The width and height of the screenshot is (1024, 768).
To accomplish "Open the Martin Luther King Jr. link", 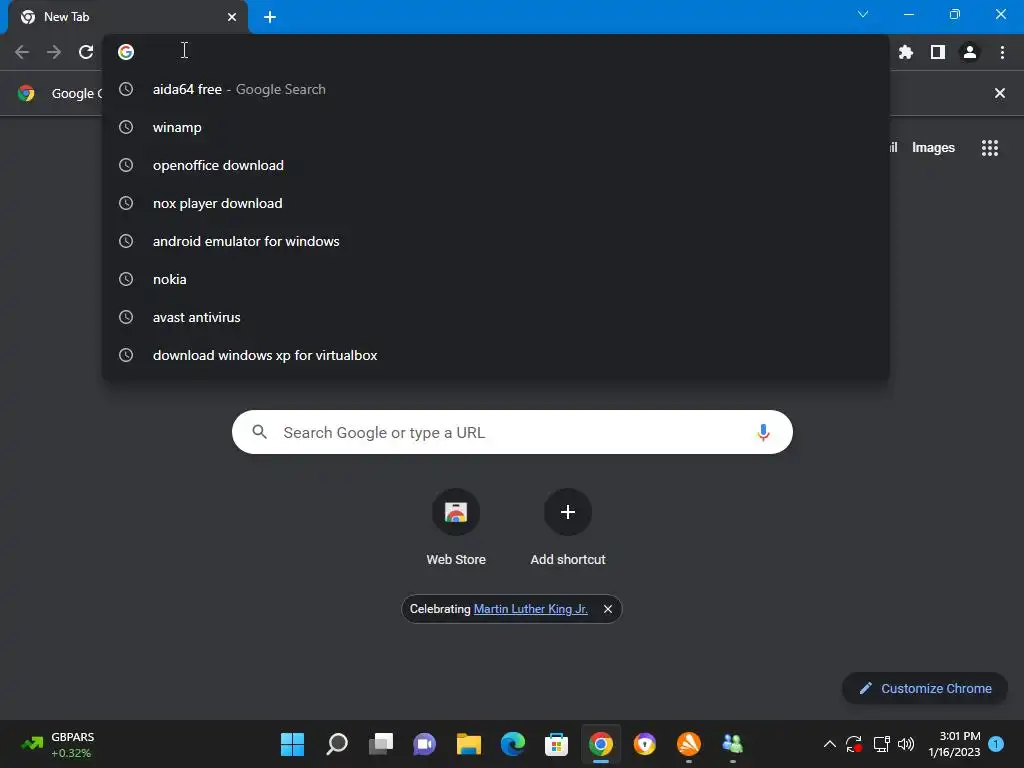I will 530,609.
